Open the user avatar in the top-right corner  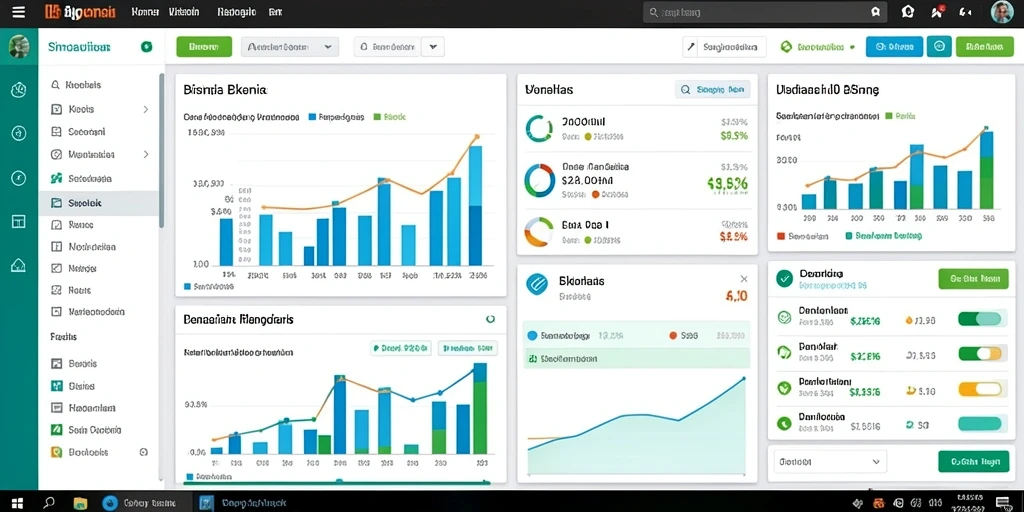(1002, 12)
